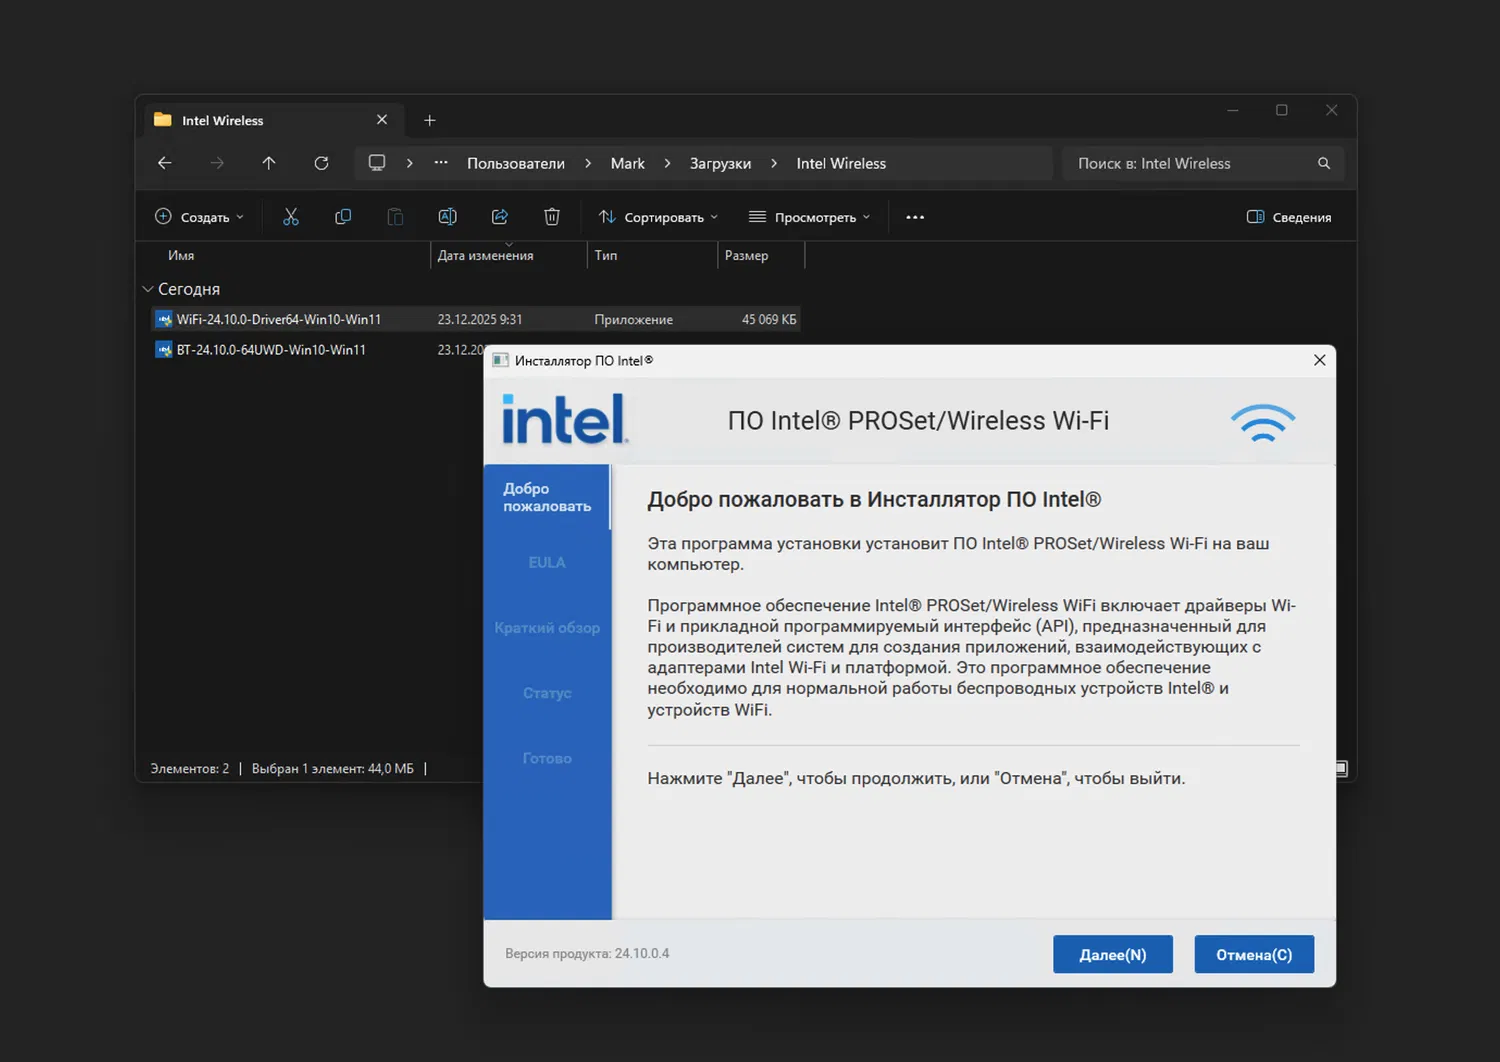The height and width of the screenshot is (1062, 1500).
Task: Click the Copy icon in Explorer toolbar
Action: click(343, 217)
